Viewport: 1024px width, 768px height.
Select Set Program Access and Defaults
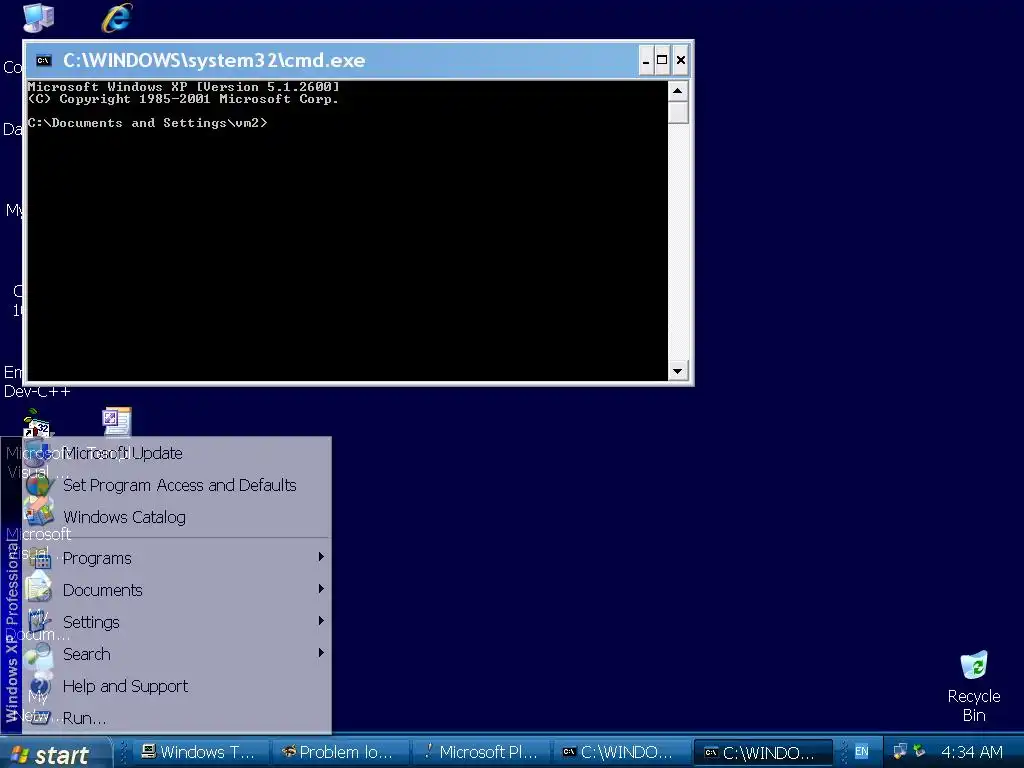178,485
